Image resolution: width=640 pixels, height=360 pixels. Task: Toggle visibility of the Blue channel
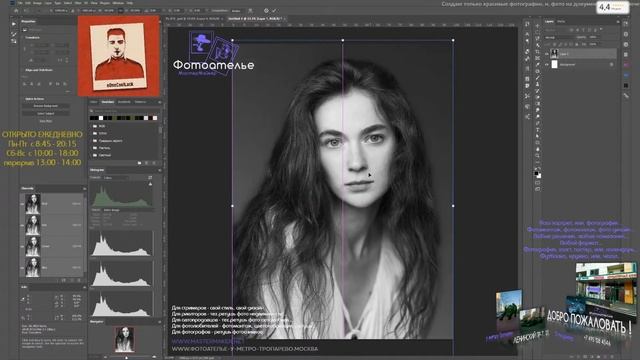[x=22, y=267]
